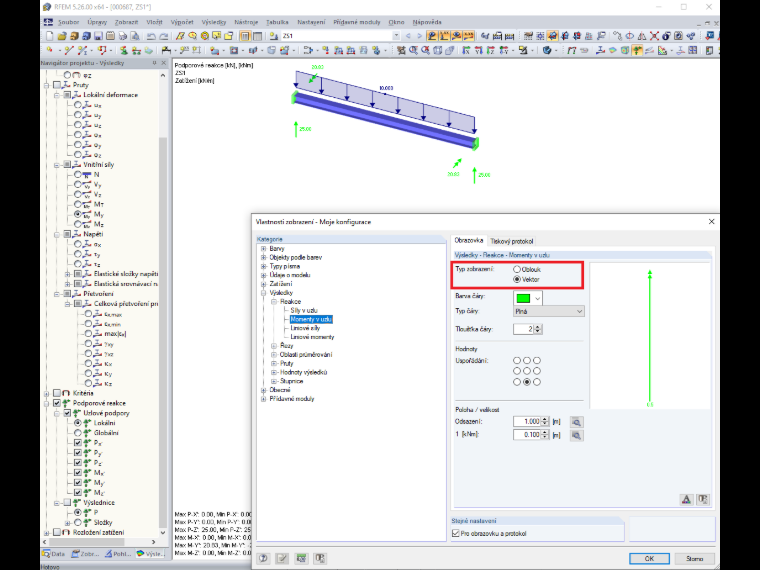Screen dimensions: 760x570
Task: Expand the Pruty category in dialog tree
Action: point(274,364)
